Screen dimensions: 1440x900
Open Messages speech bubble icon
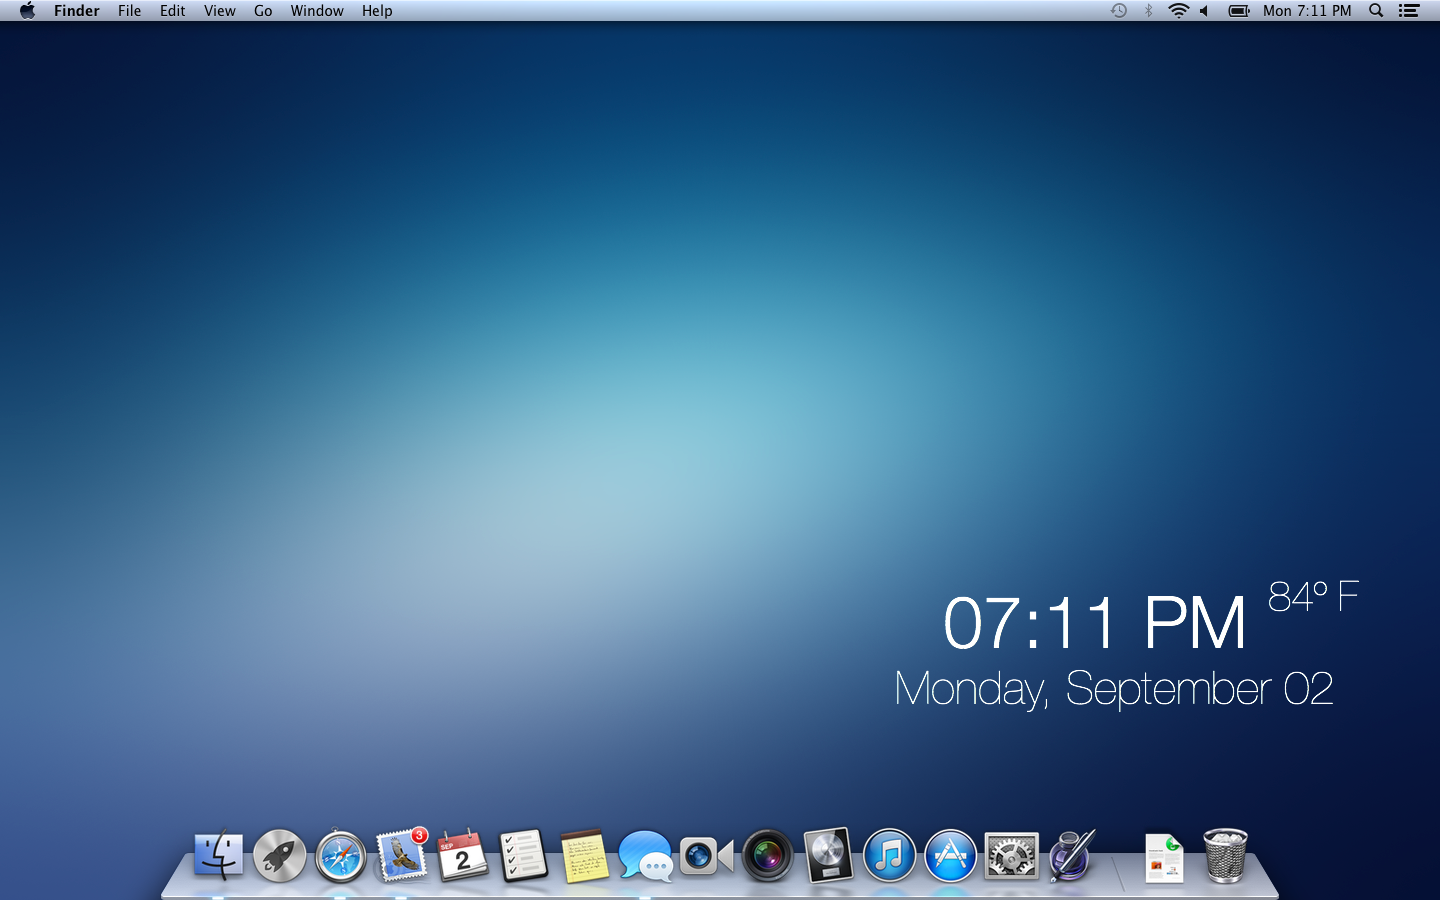645,856
